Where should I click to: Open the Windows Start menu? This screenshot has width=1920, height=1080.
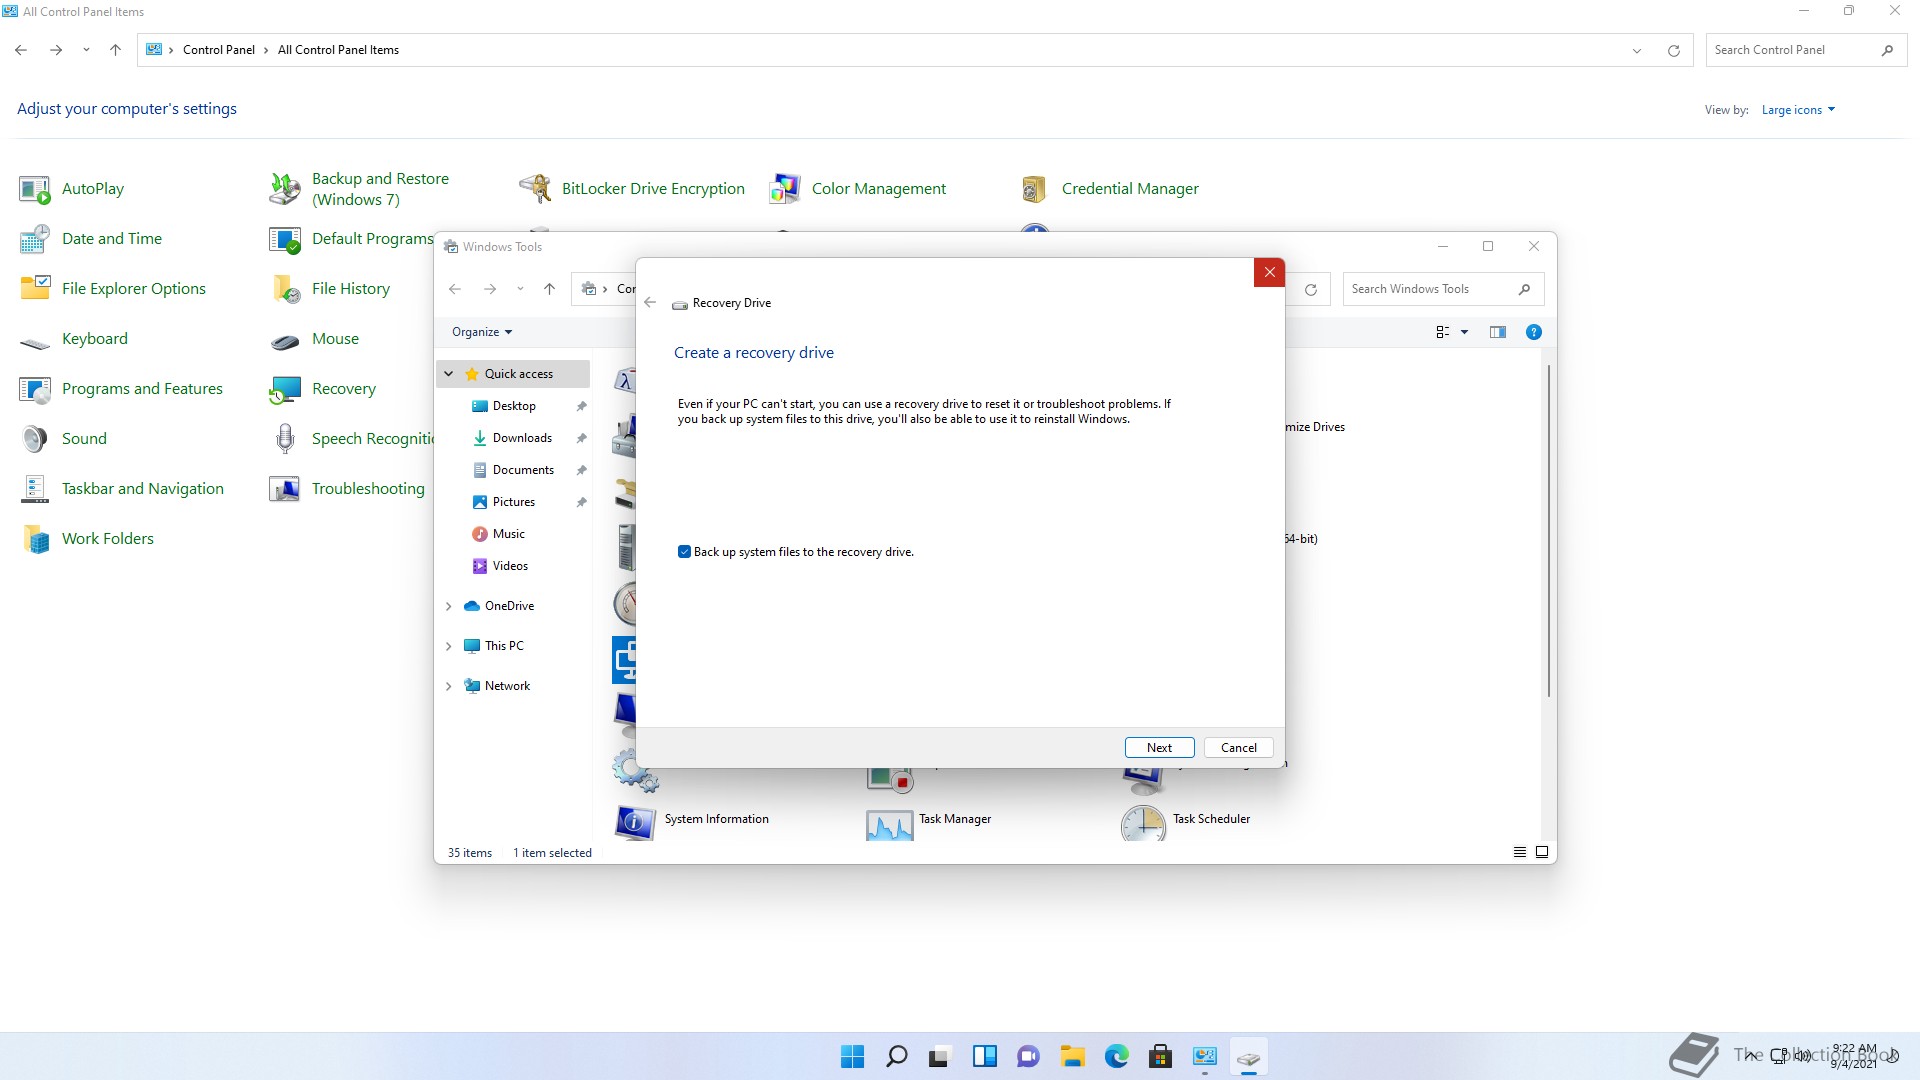(x=852, y=1056)
